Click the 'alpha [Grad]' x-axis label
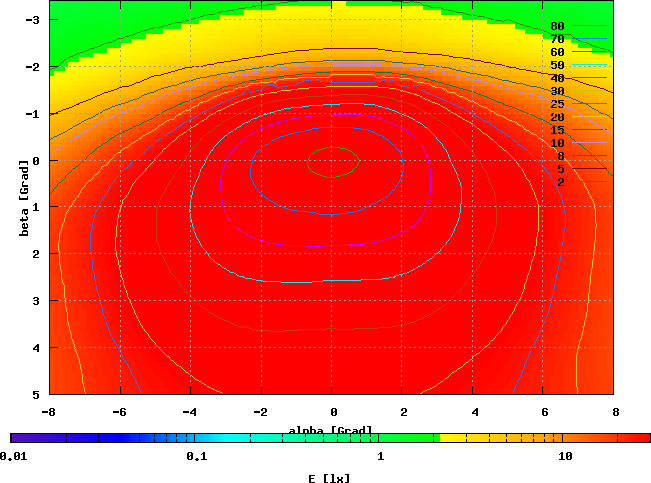The height and width of the screenshot is (483, 651). pos(330,430)
